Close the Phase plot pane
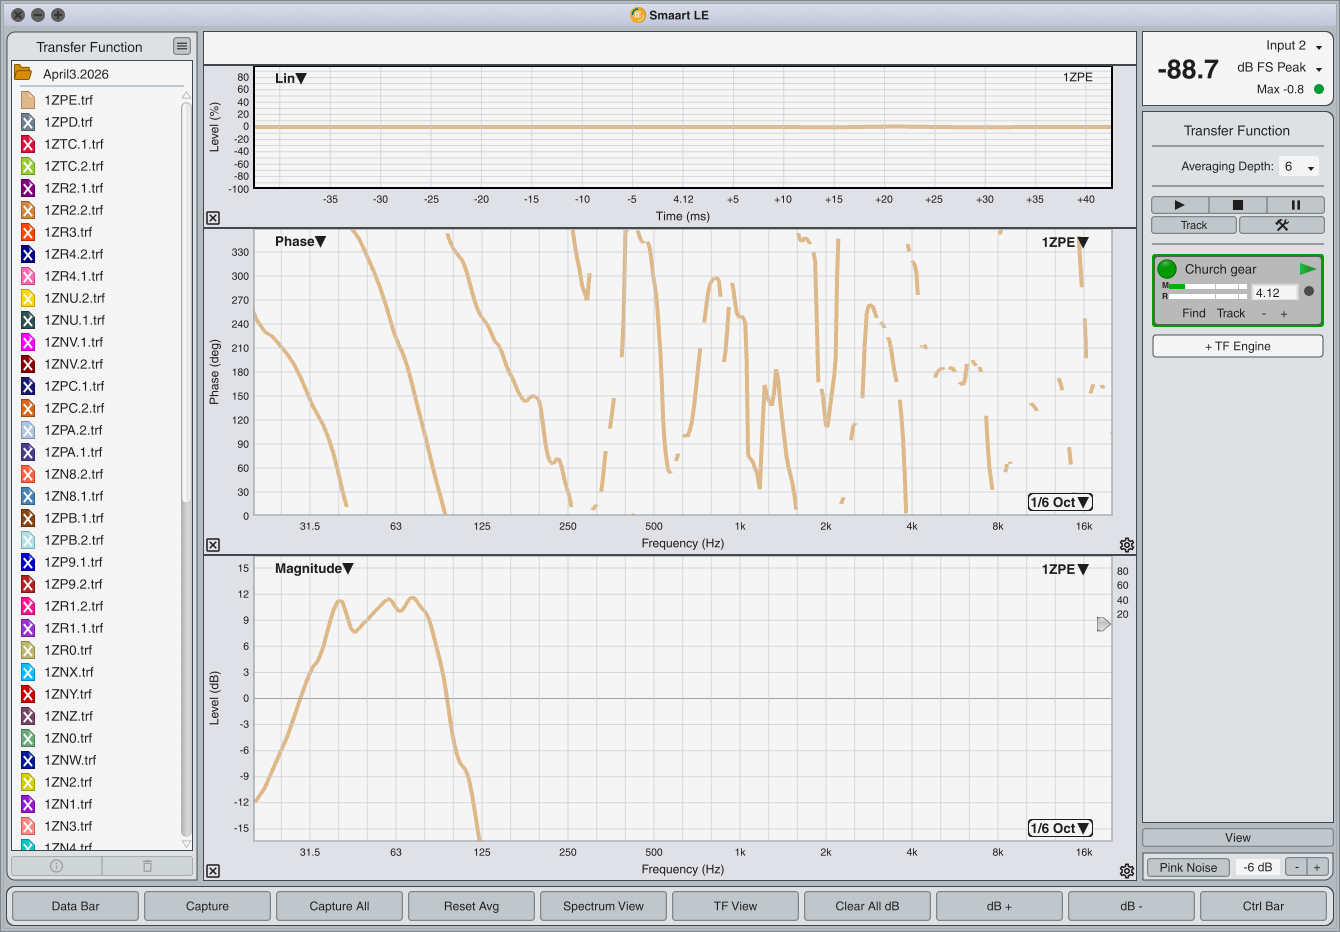This screenshot has height=932, width=1340. pos(213,545)
